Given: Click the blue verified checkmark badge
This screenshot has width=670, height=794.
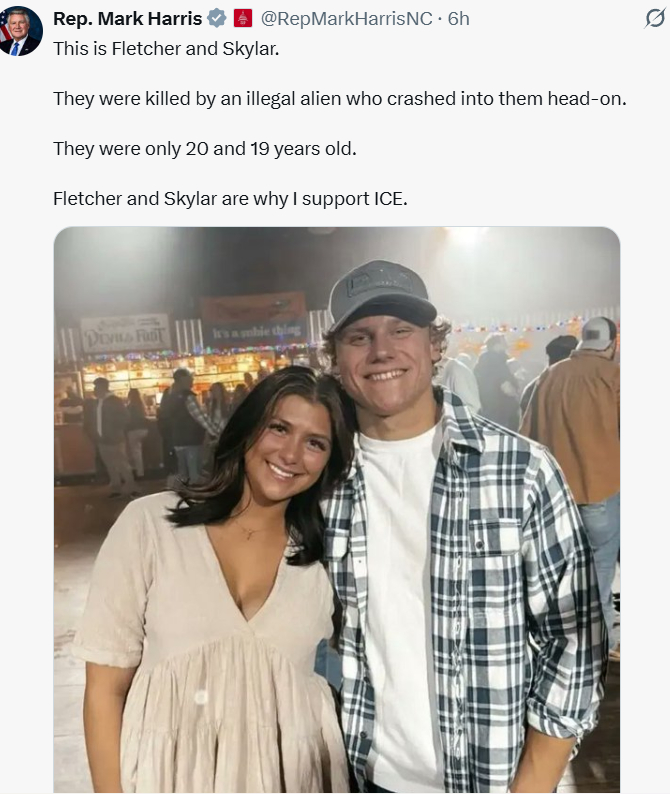Looking at the screenshot, I should pyautogui.click(x=217, y=19).
